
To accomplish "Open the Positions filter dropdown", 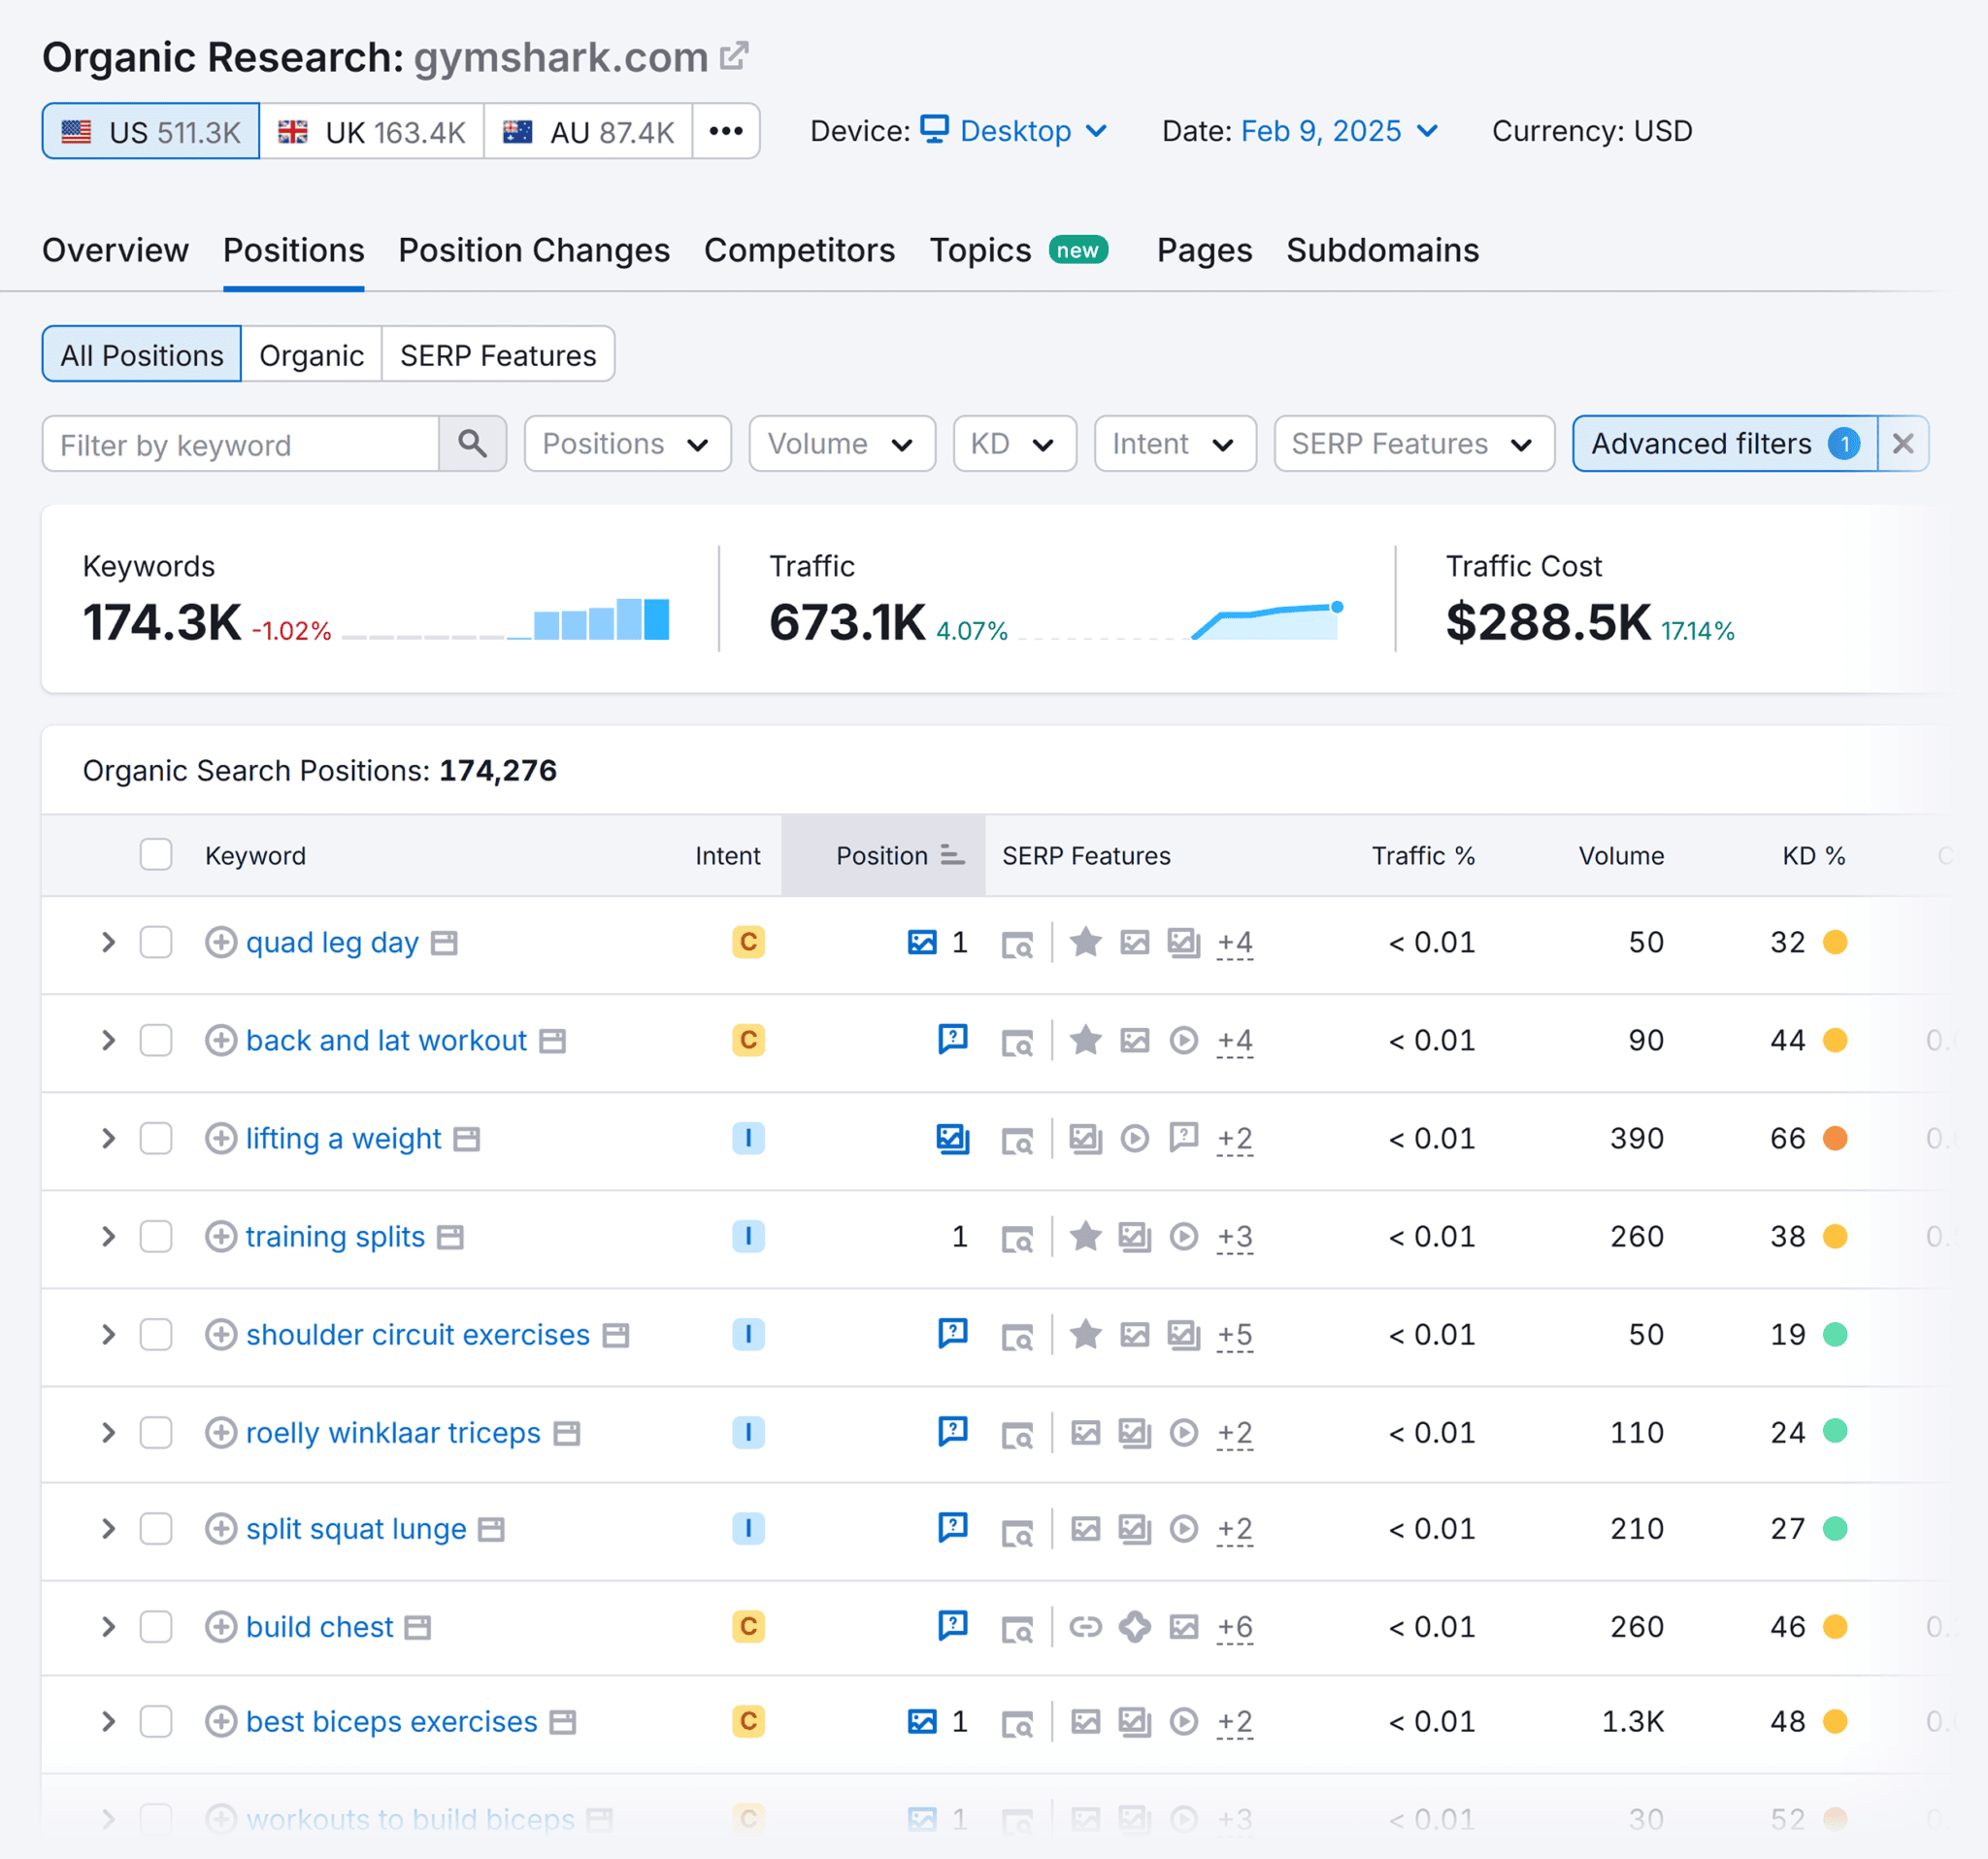I will [x=627, y=444].
